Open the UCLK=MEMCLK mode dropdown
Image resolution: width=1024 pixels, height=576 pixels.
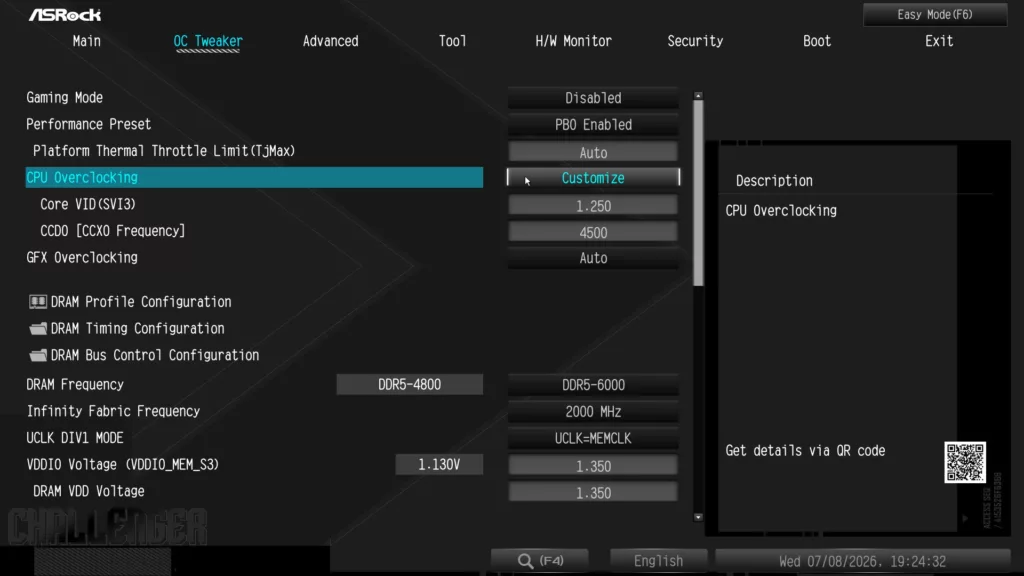point(593,438)
